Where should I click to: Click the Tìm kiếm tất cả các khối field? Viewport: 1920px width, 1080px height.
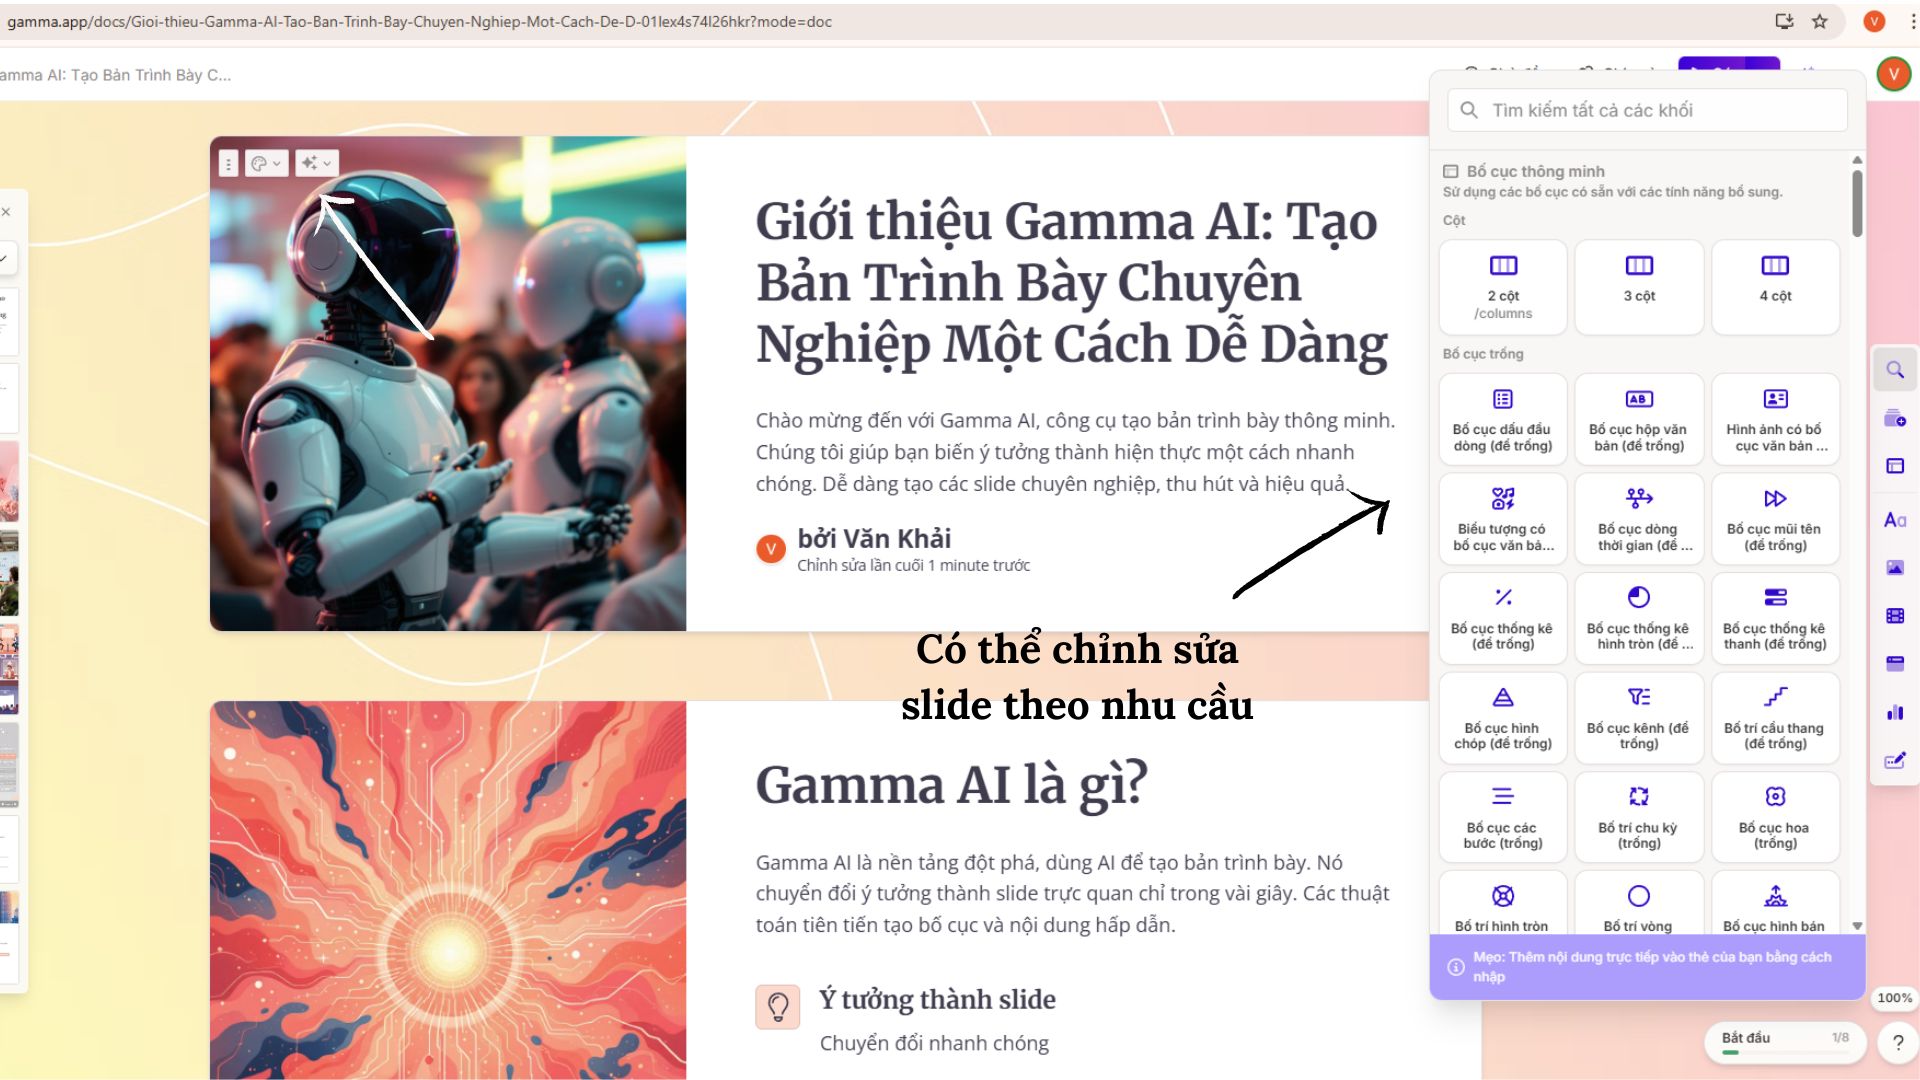[x=1647, y=110]
